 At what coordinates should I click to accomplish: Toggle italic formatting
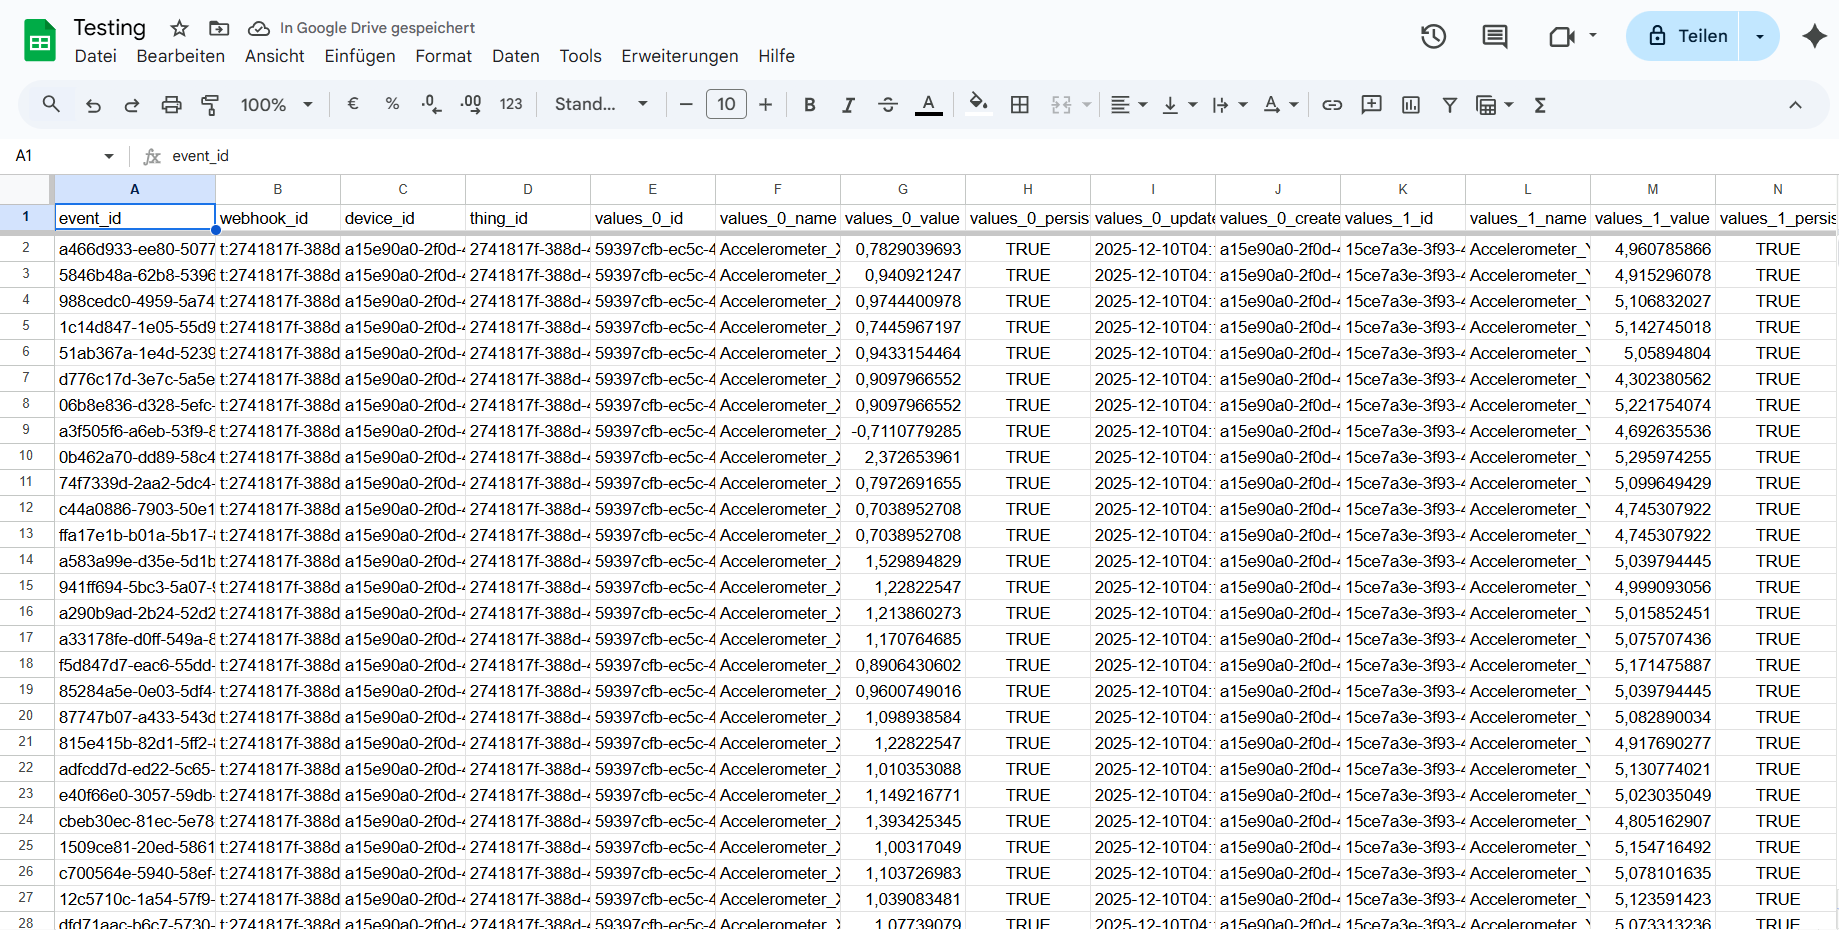[848, 104]
